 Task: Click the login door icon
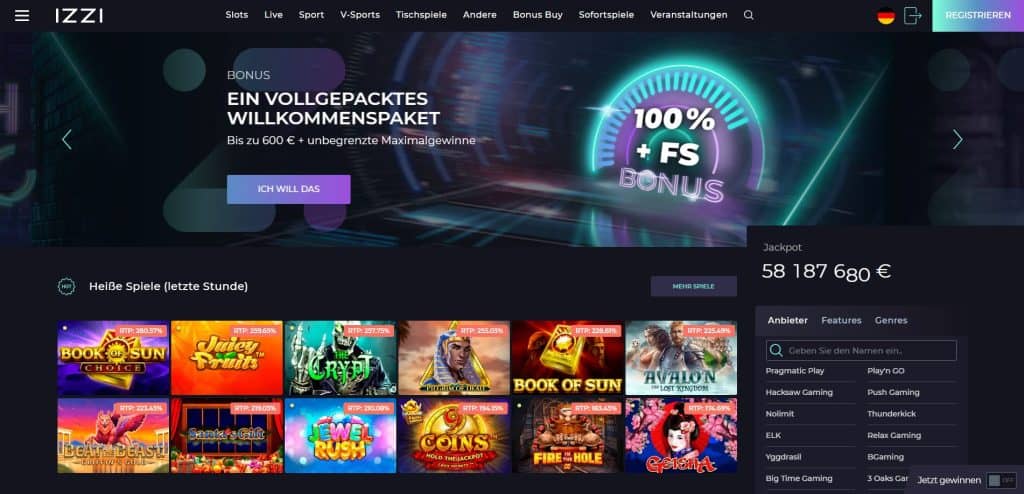(x=912, y=16)
